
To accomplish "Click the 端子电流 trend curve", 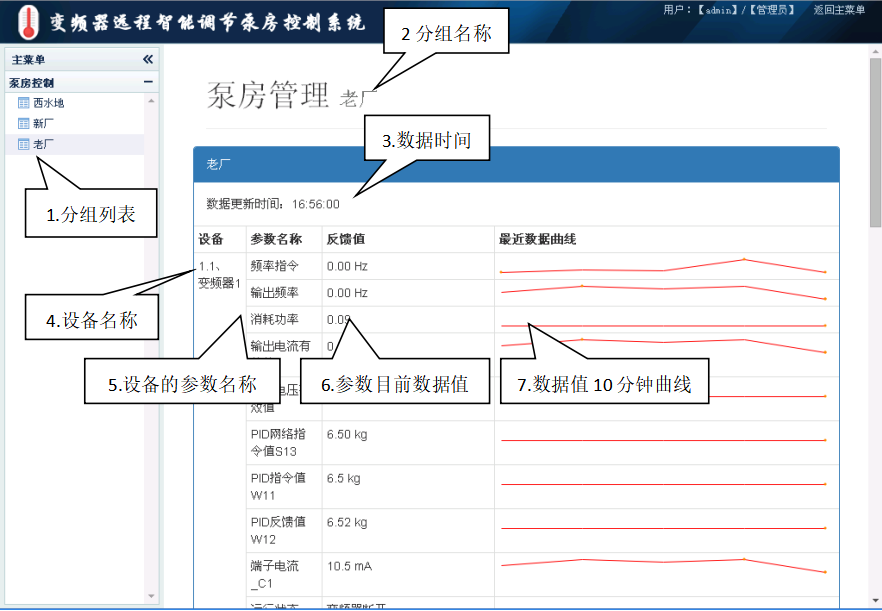I will (663, 565).
